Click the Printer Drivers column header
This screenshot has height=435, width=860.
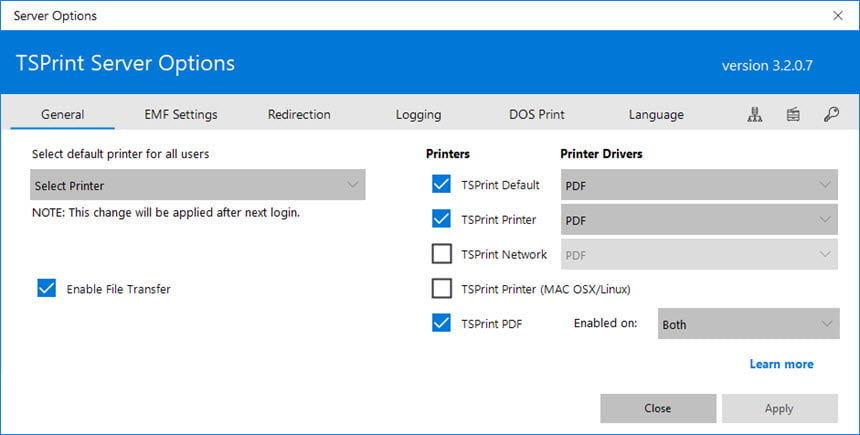601,154
